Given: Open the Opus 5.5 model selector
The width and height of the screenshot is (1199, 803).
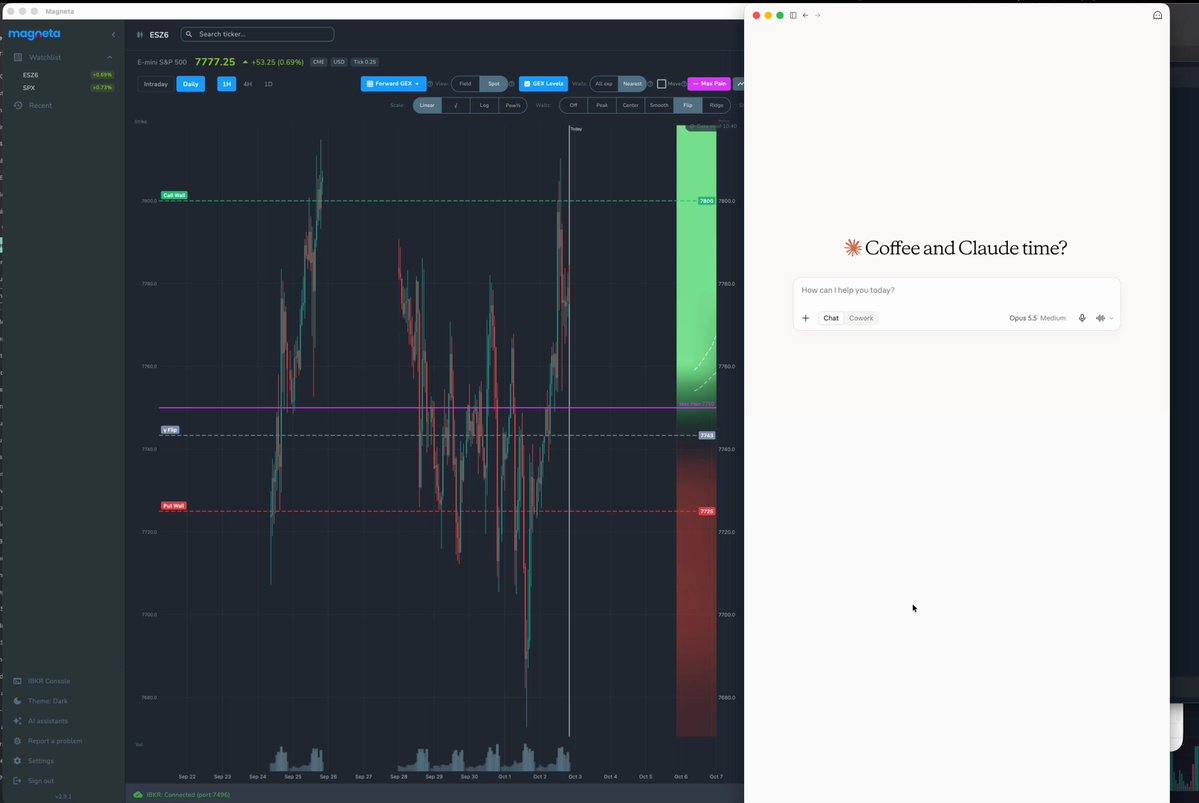Looking at the screenshot, I should (1037, 318).
